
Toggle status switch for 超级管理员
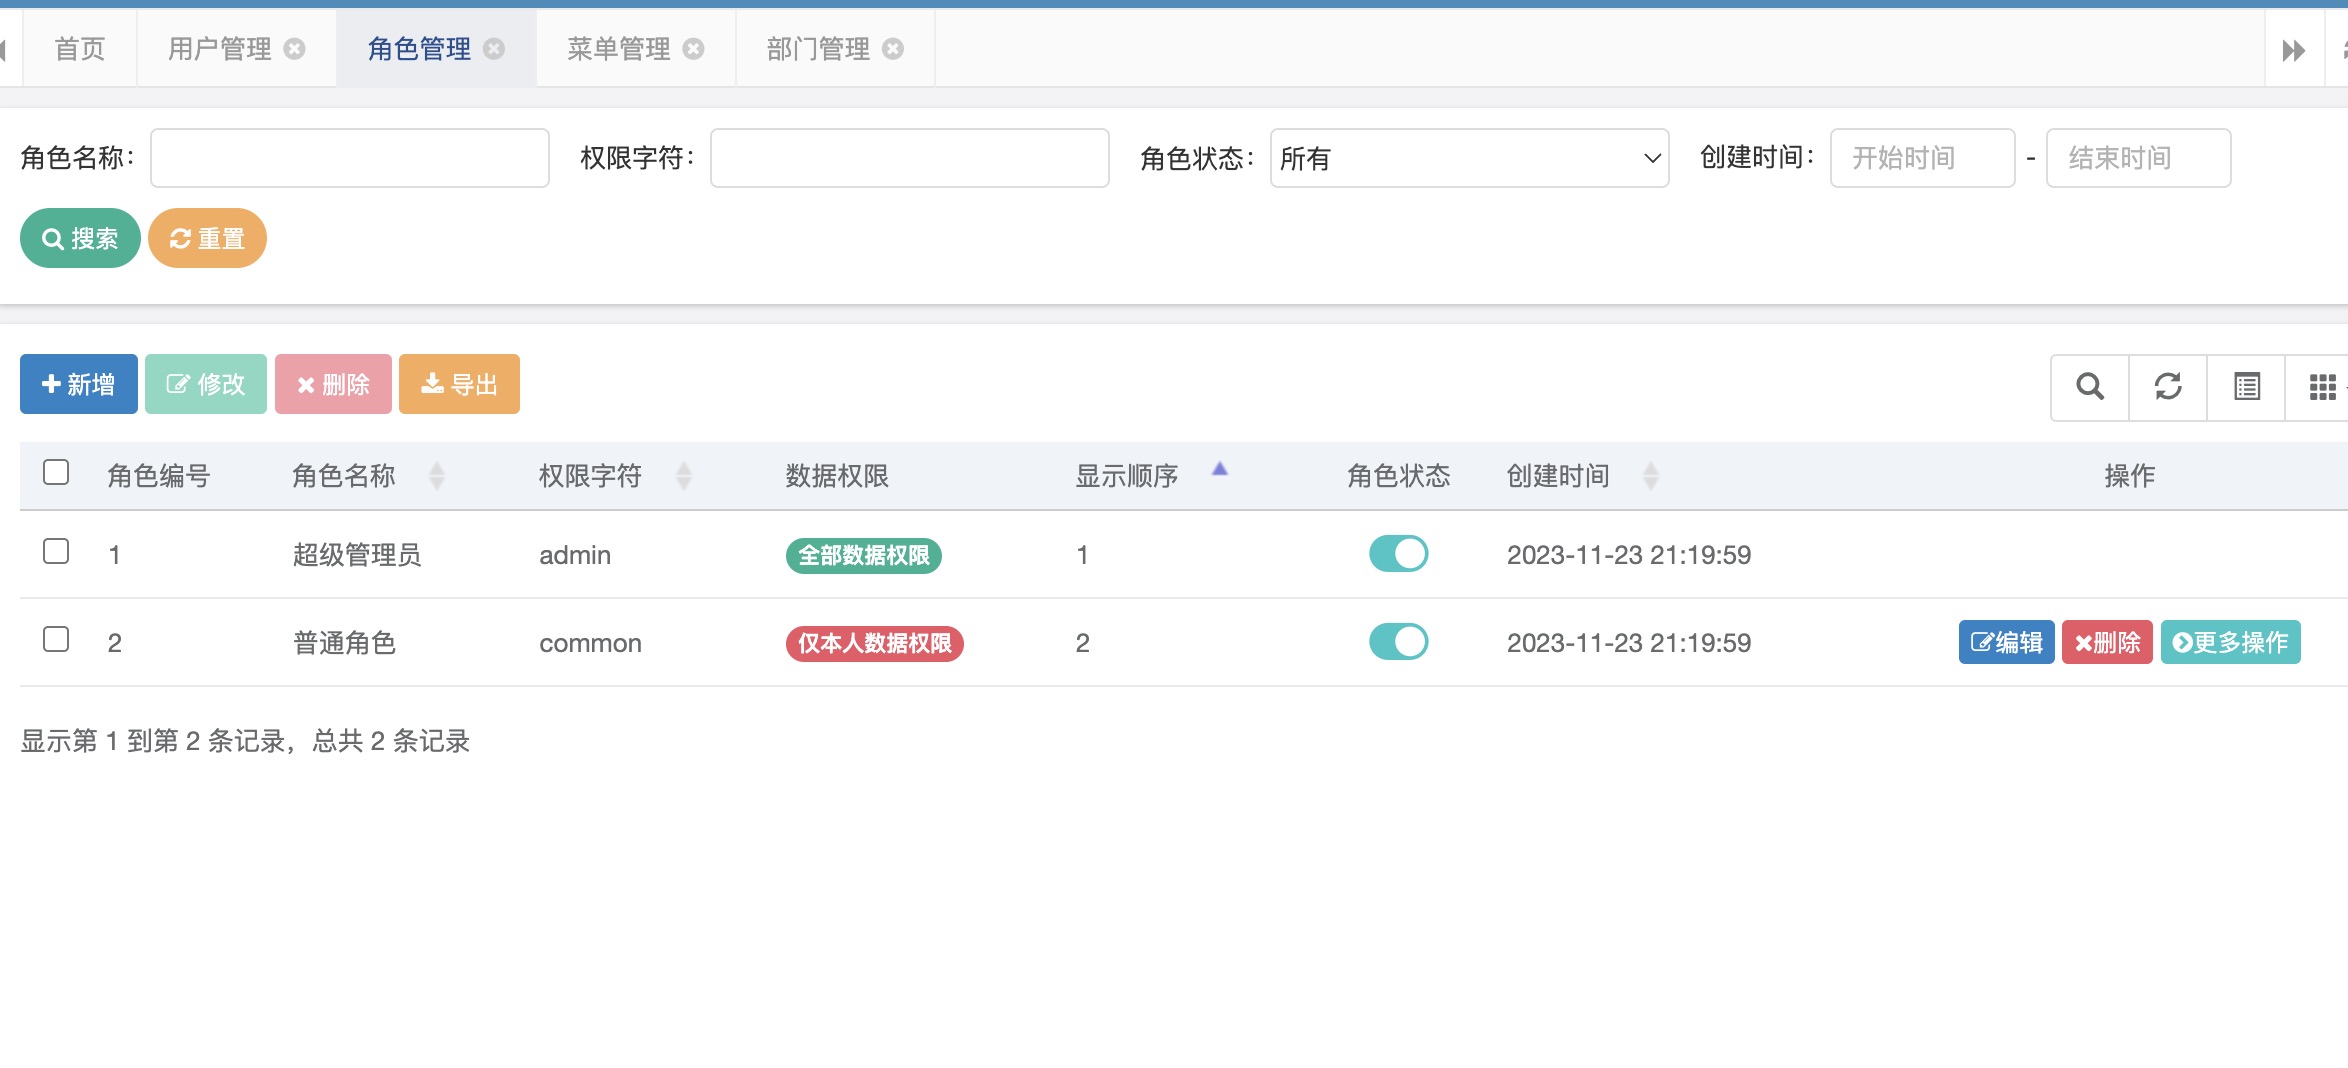click(x=1399, y=553)
